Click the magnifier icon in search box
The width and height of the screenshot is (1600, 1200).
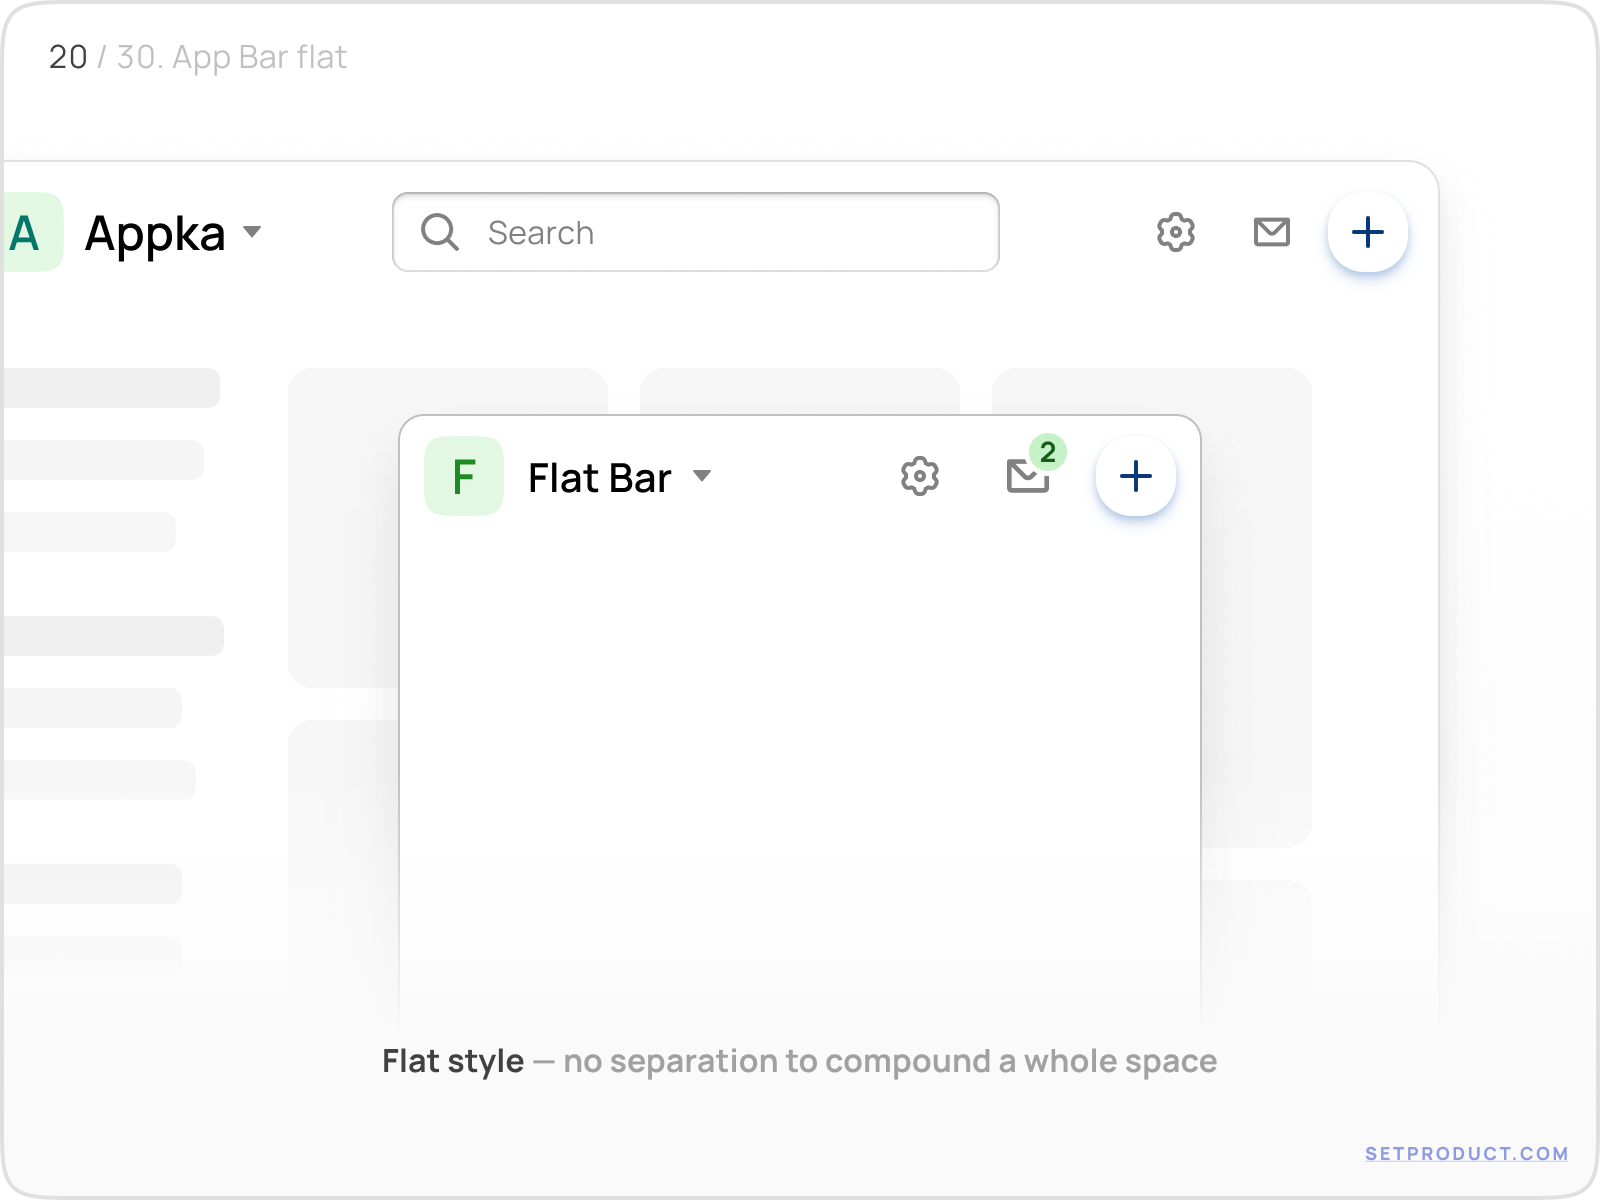[439, 232]
